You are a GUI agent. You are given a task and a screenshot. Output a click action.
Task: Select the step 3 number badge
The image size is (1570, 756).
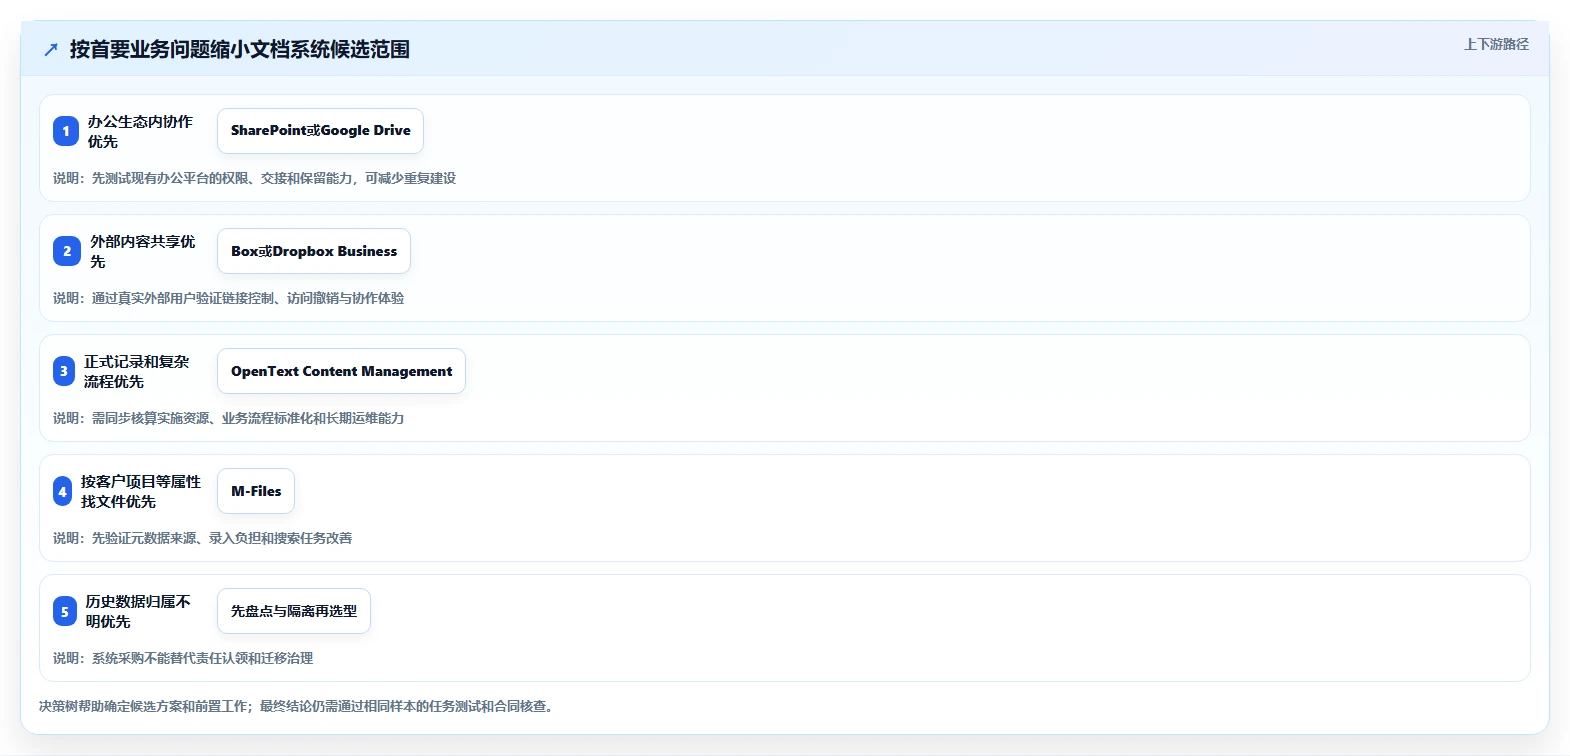64,371
